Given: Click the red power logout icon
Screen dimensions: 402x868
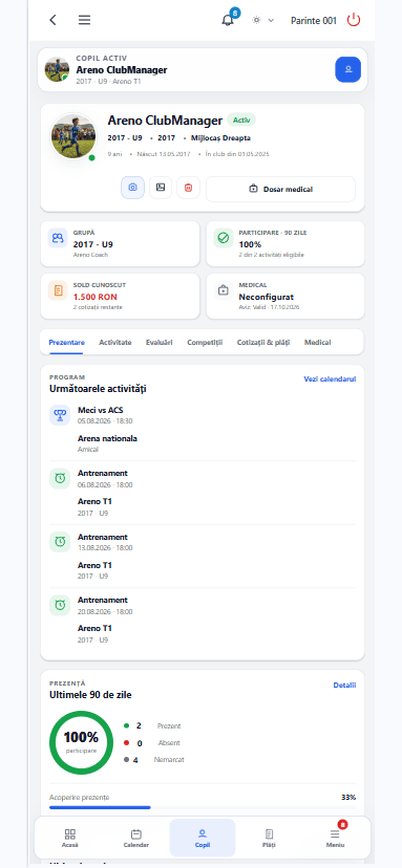Looking at the screenshot, I should 353,20.
